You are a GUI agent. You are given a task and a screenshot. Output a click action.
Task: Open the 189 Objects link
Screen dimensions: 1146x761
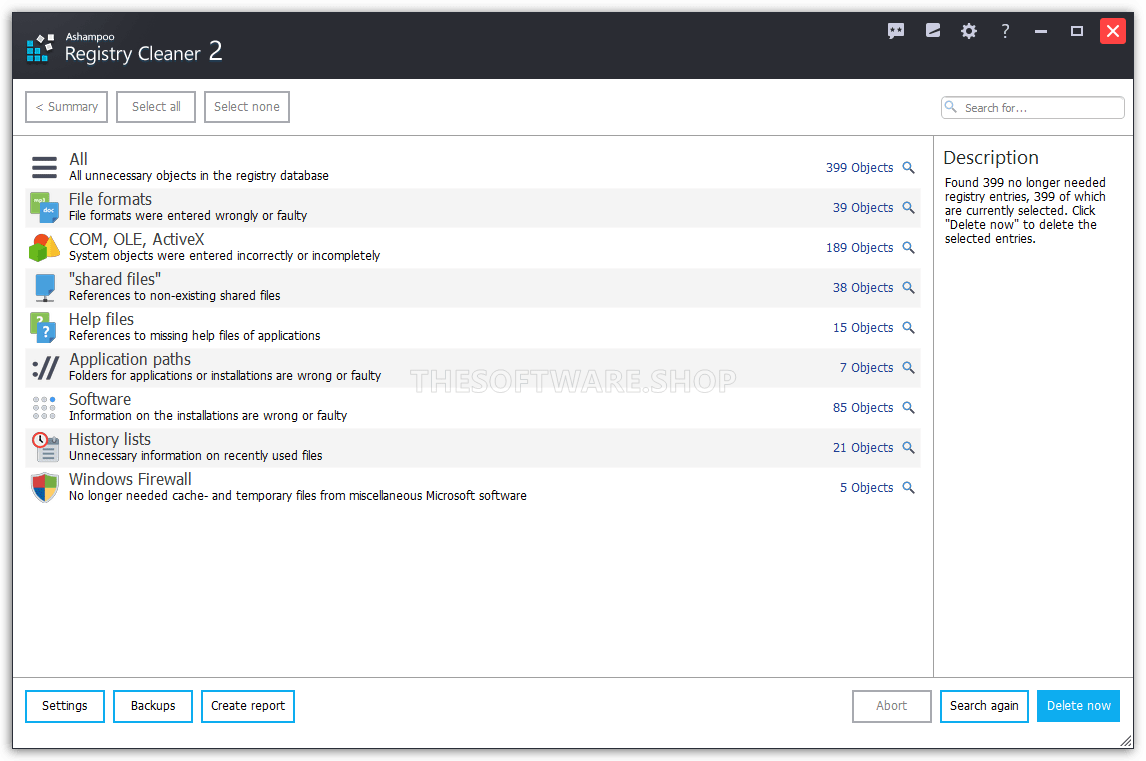coord(860,248)
